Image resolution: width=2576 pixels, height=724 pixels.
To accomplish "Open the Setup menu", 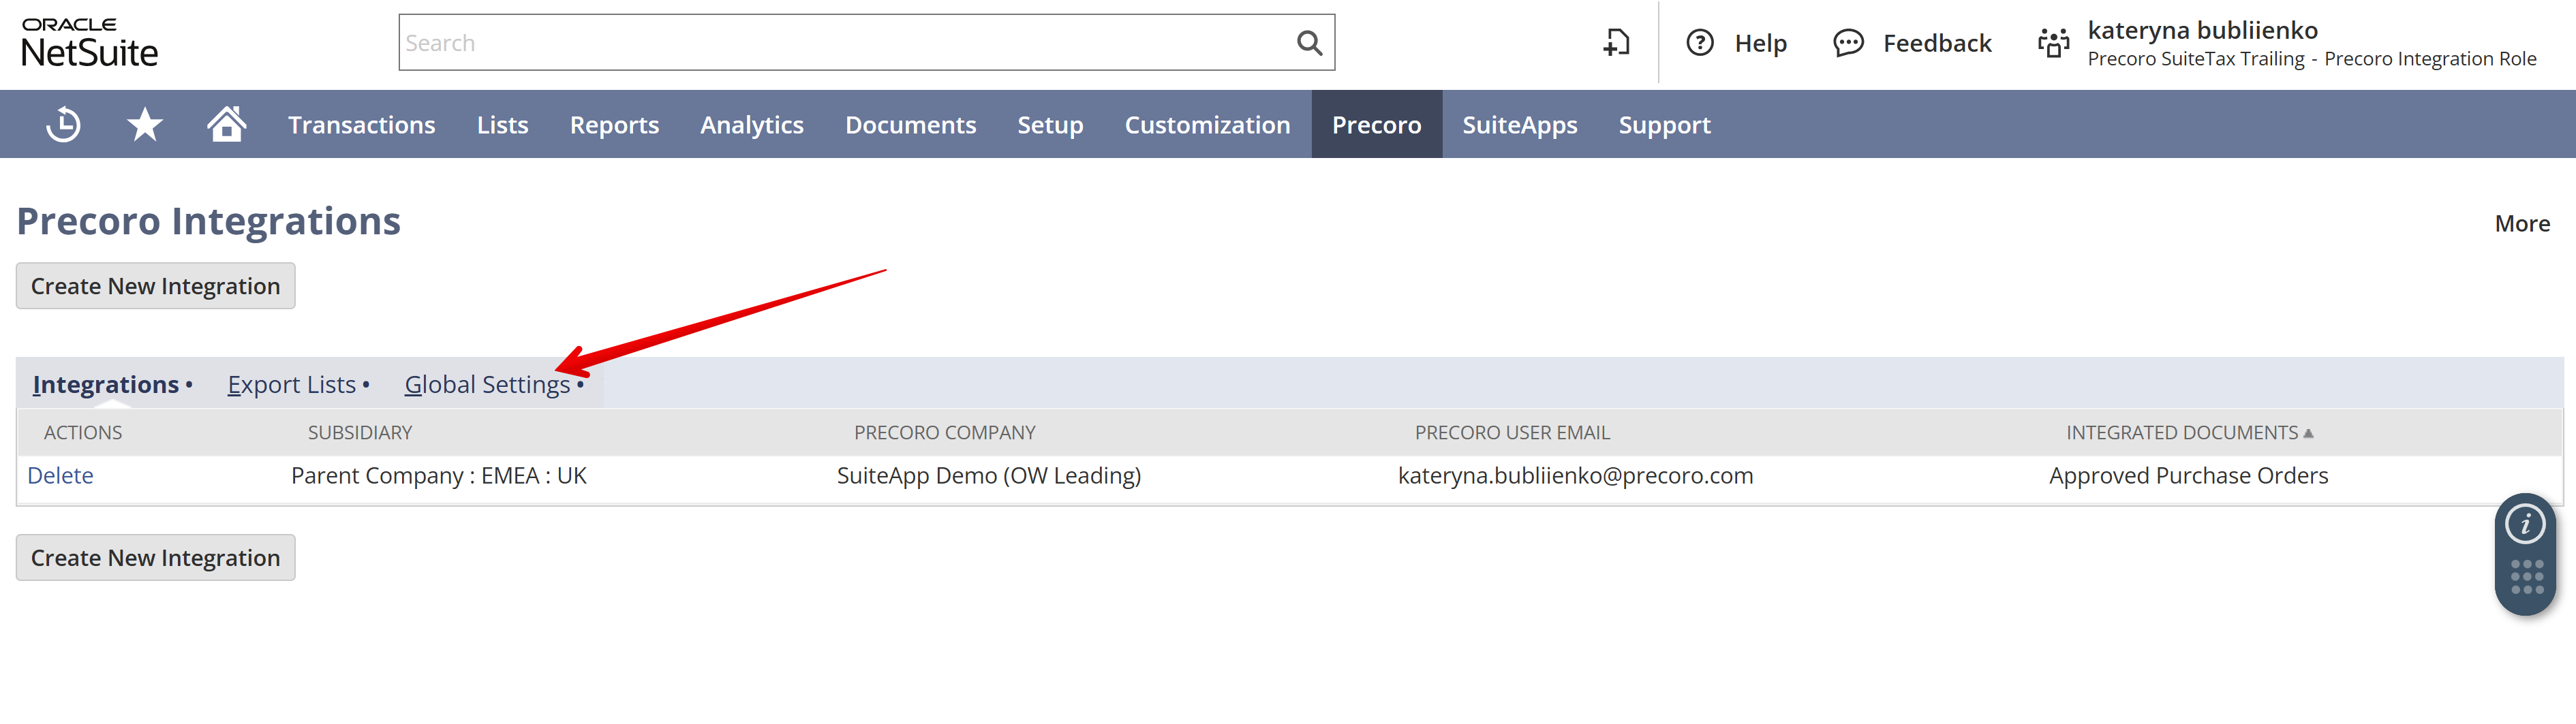I will pyautogui.click(x=1050, y=125).
